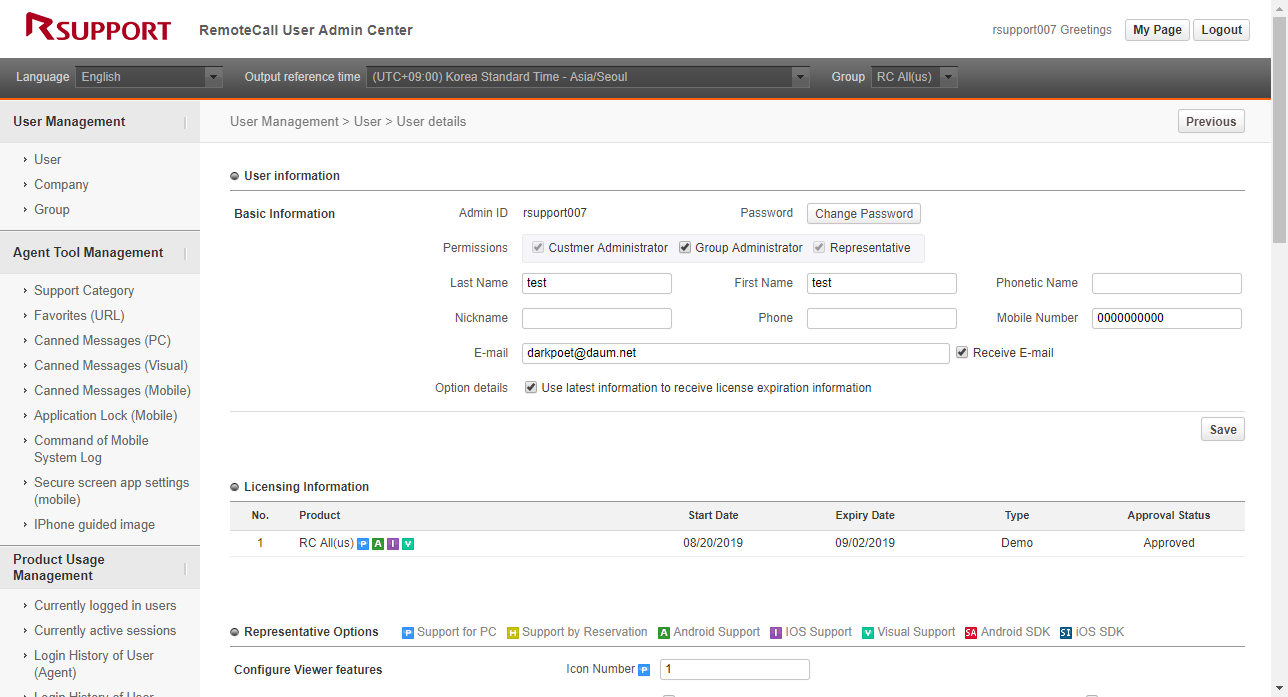Open the Language dropdown
Image resolution: width=1288 pixels, height=697 pixels.
pos(149,77)
